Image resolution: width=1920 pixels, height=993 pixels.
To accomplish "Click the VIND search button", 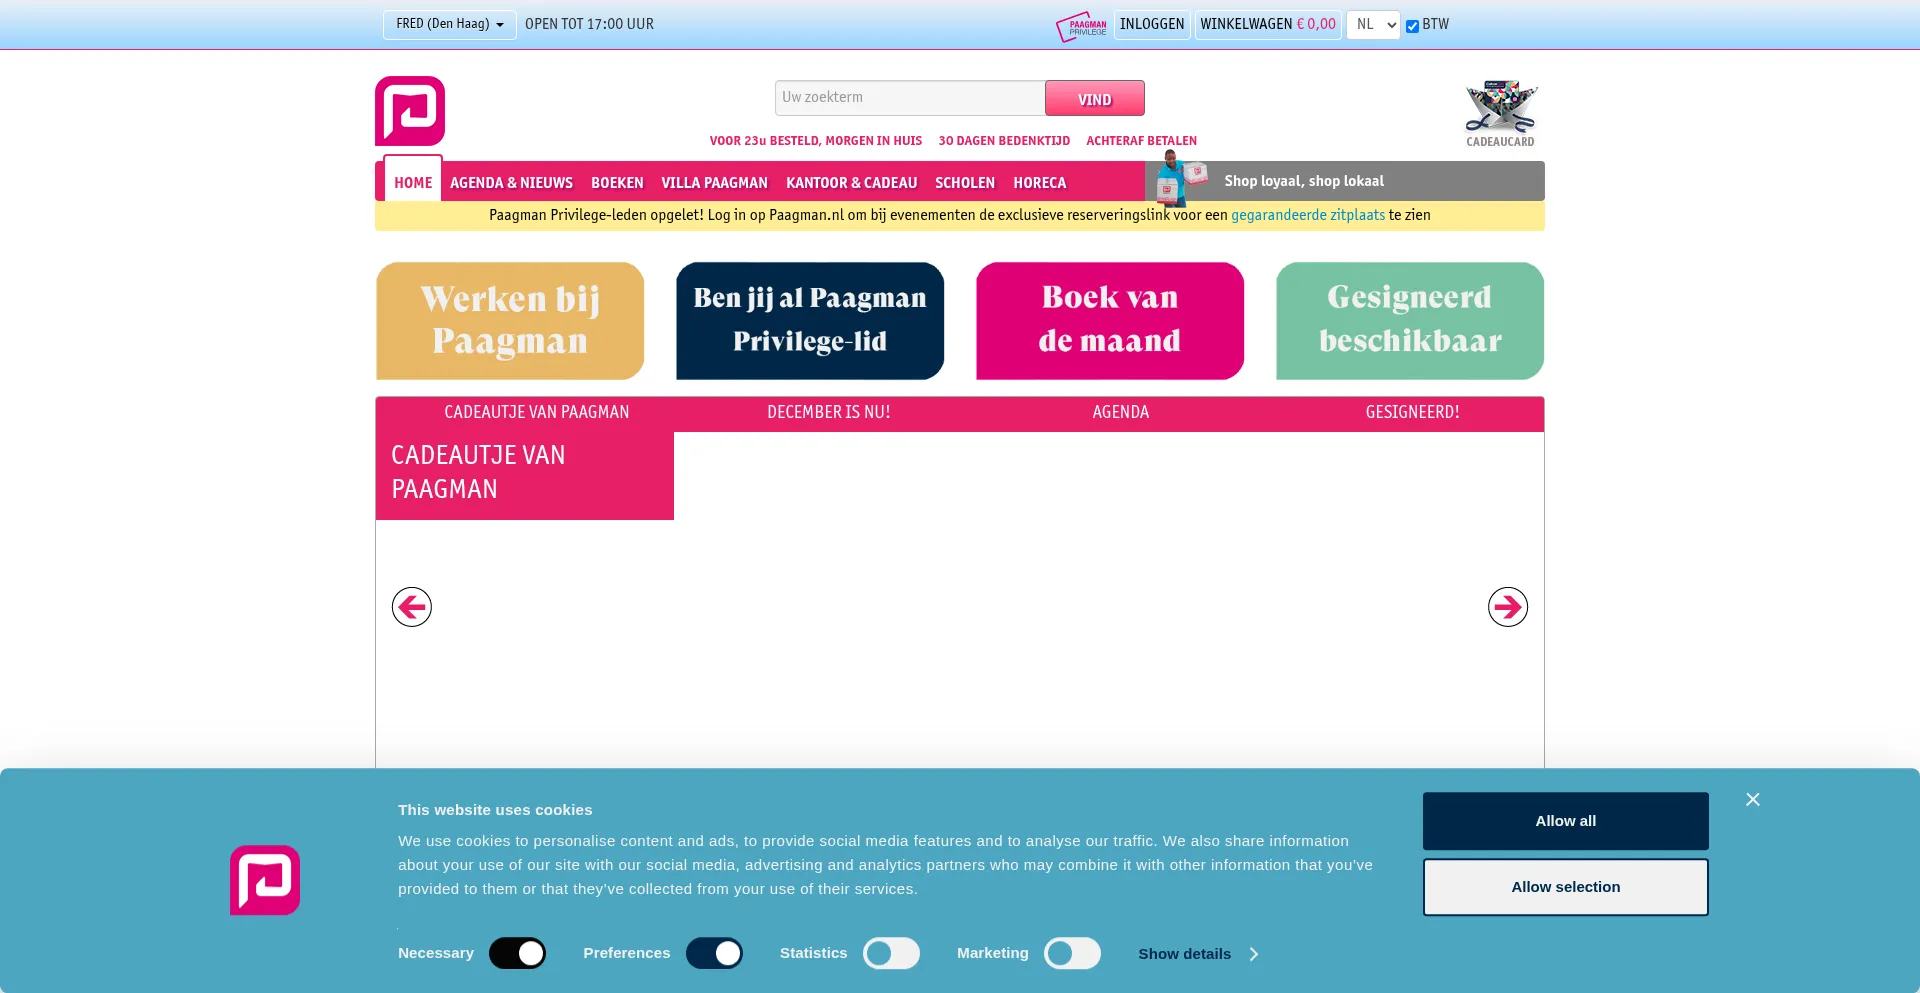I will pyautogui.click(x=1094, y=99).
